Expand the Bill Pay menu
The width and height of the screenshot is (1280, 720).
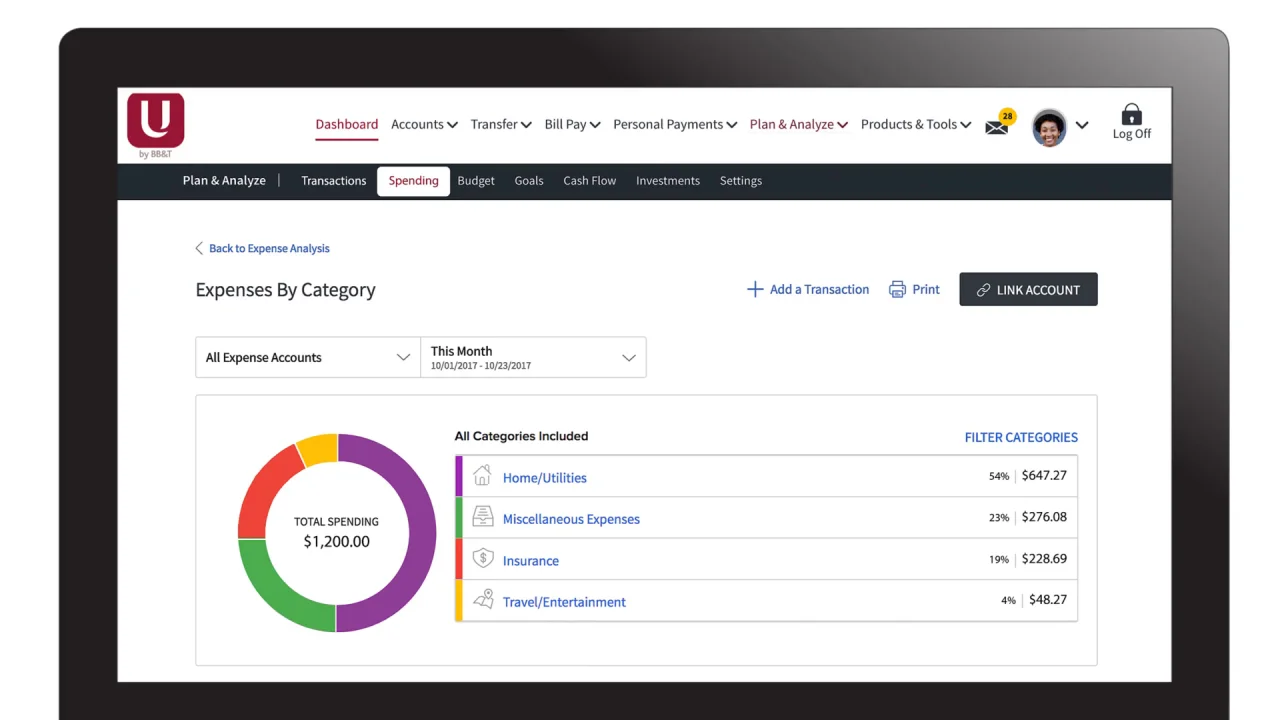coord(572,124)
